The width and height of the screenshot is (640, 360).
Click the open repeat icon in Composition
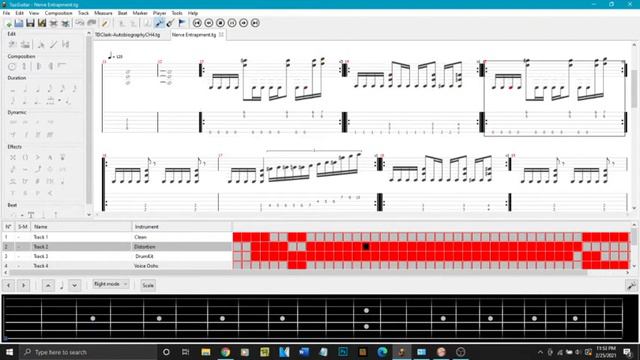click(x=38, y=66)
